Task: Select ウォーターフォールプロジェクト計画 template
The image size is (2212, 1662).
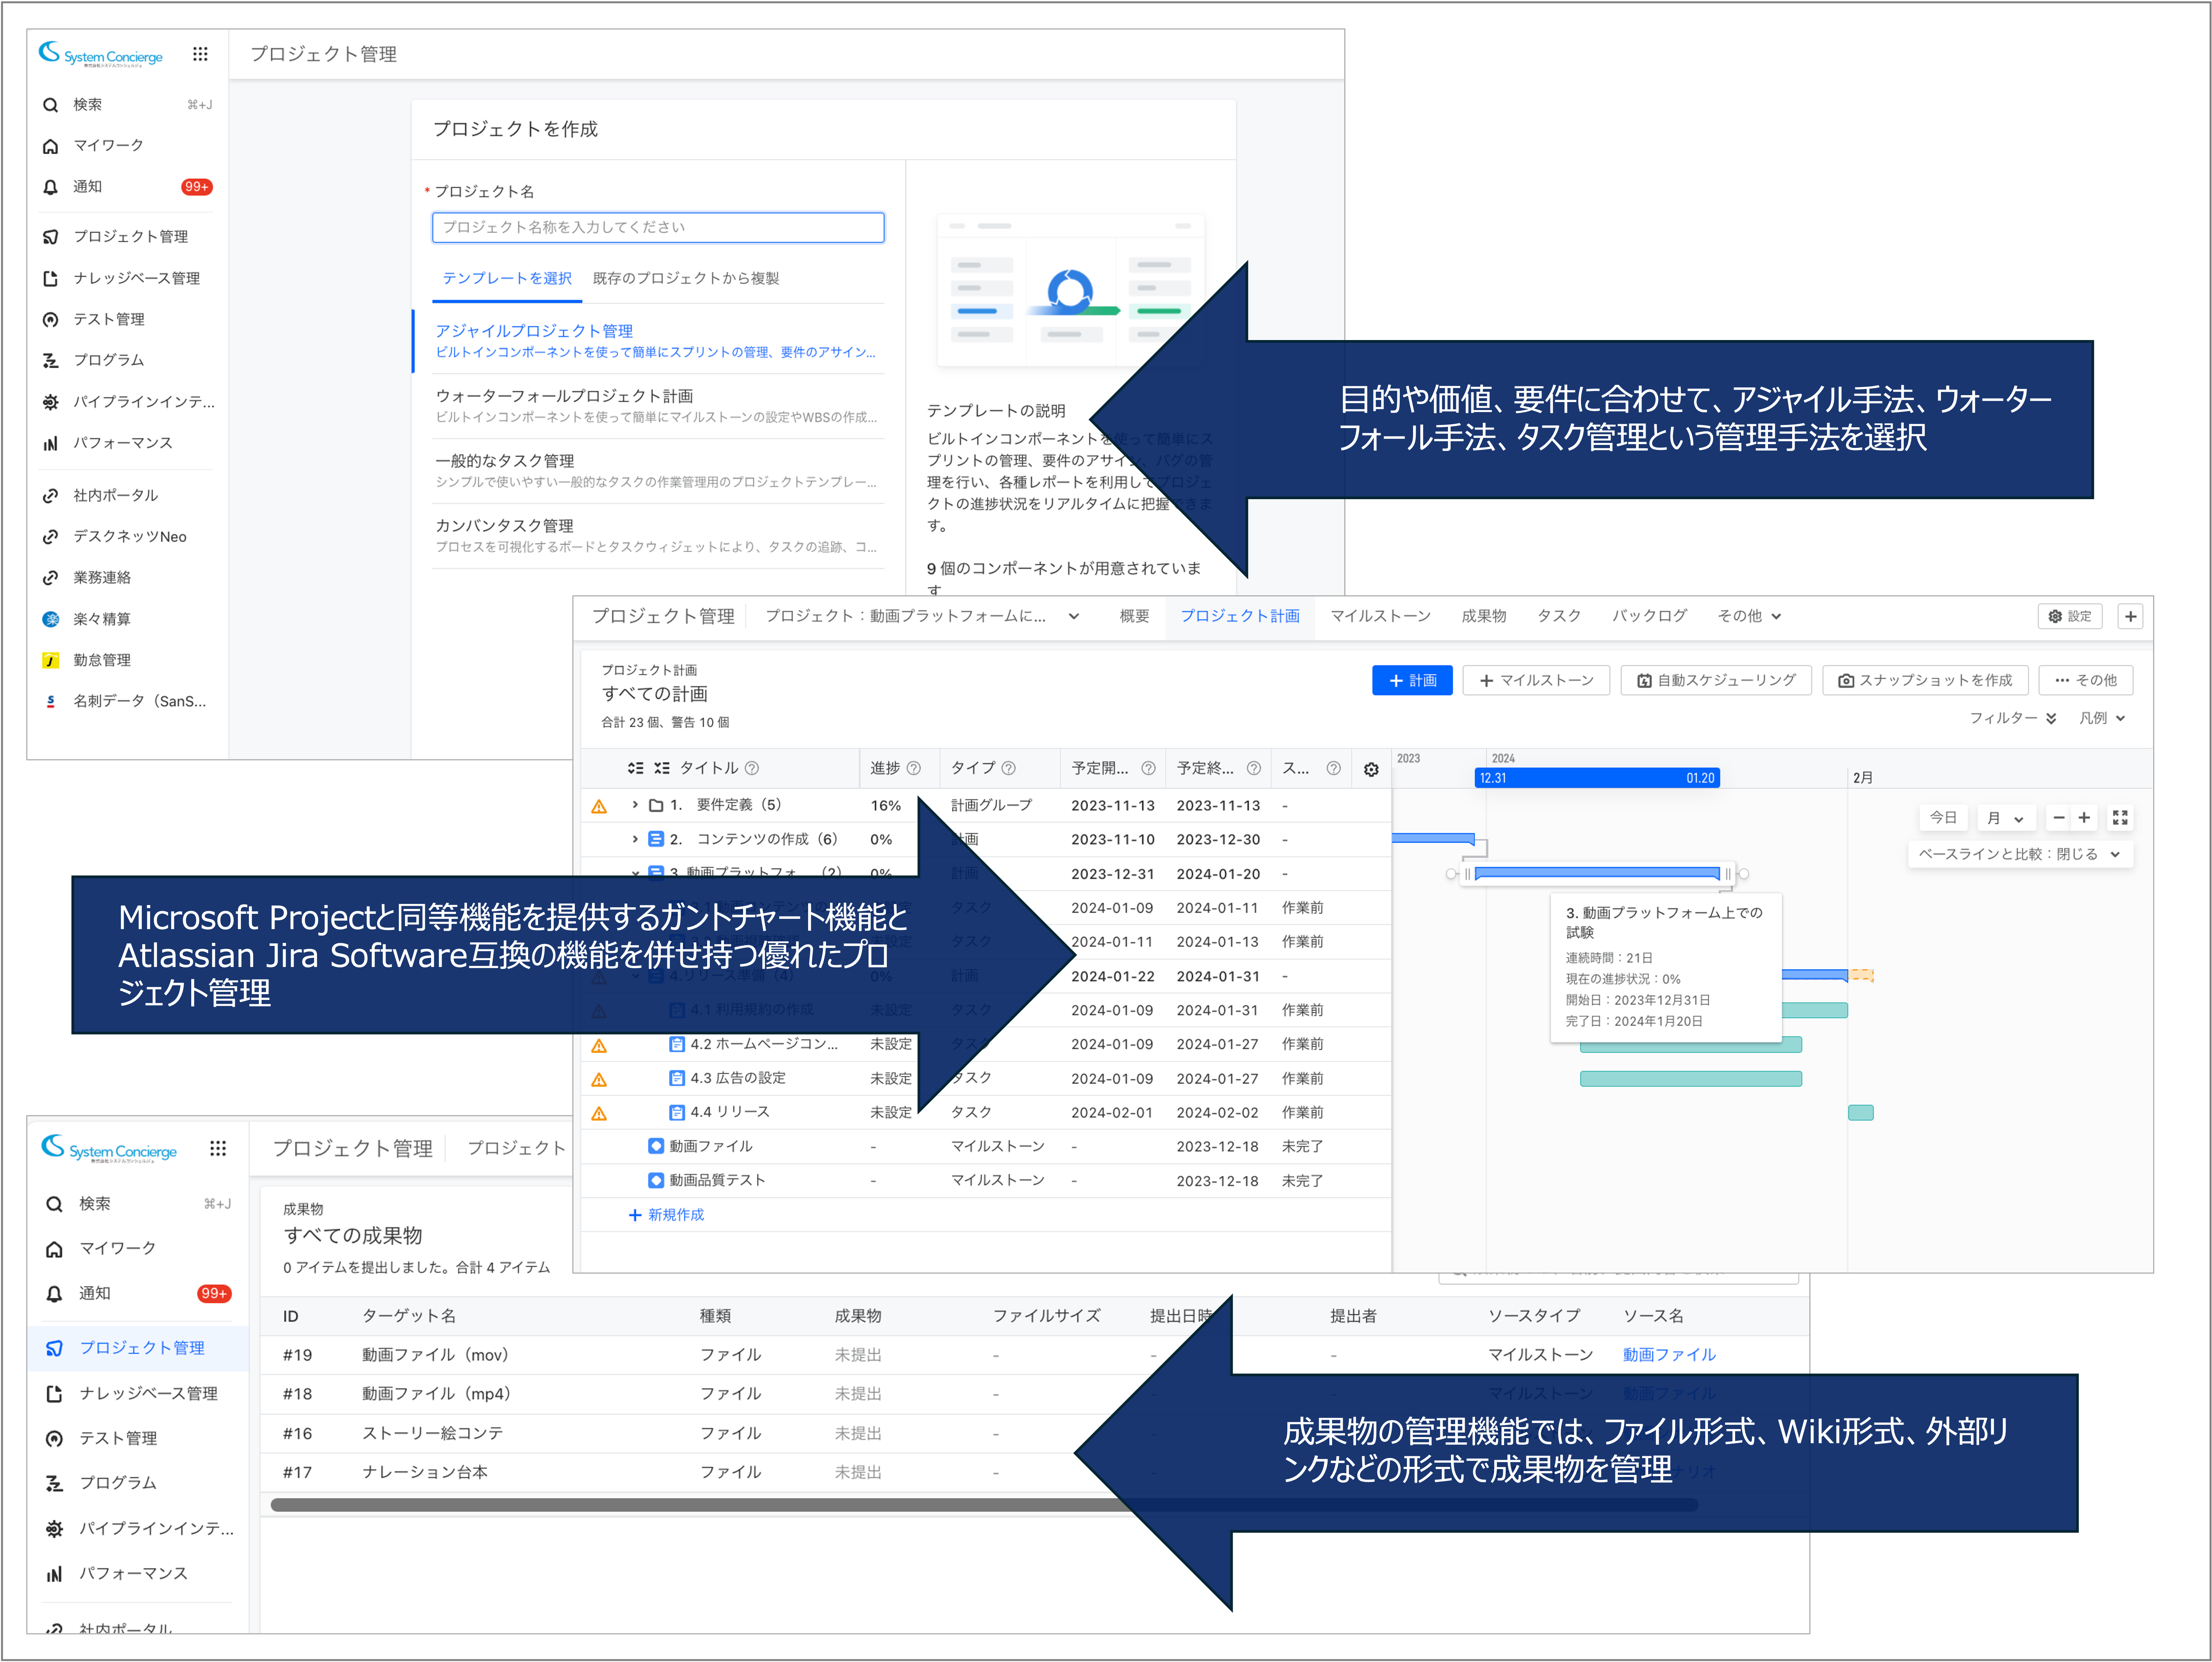Action: click(x=658, y=406)
